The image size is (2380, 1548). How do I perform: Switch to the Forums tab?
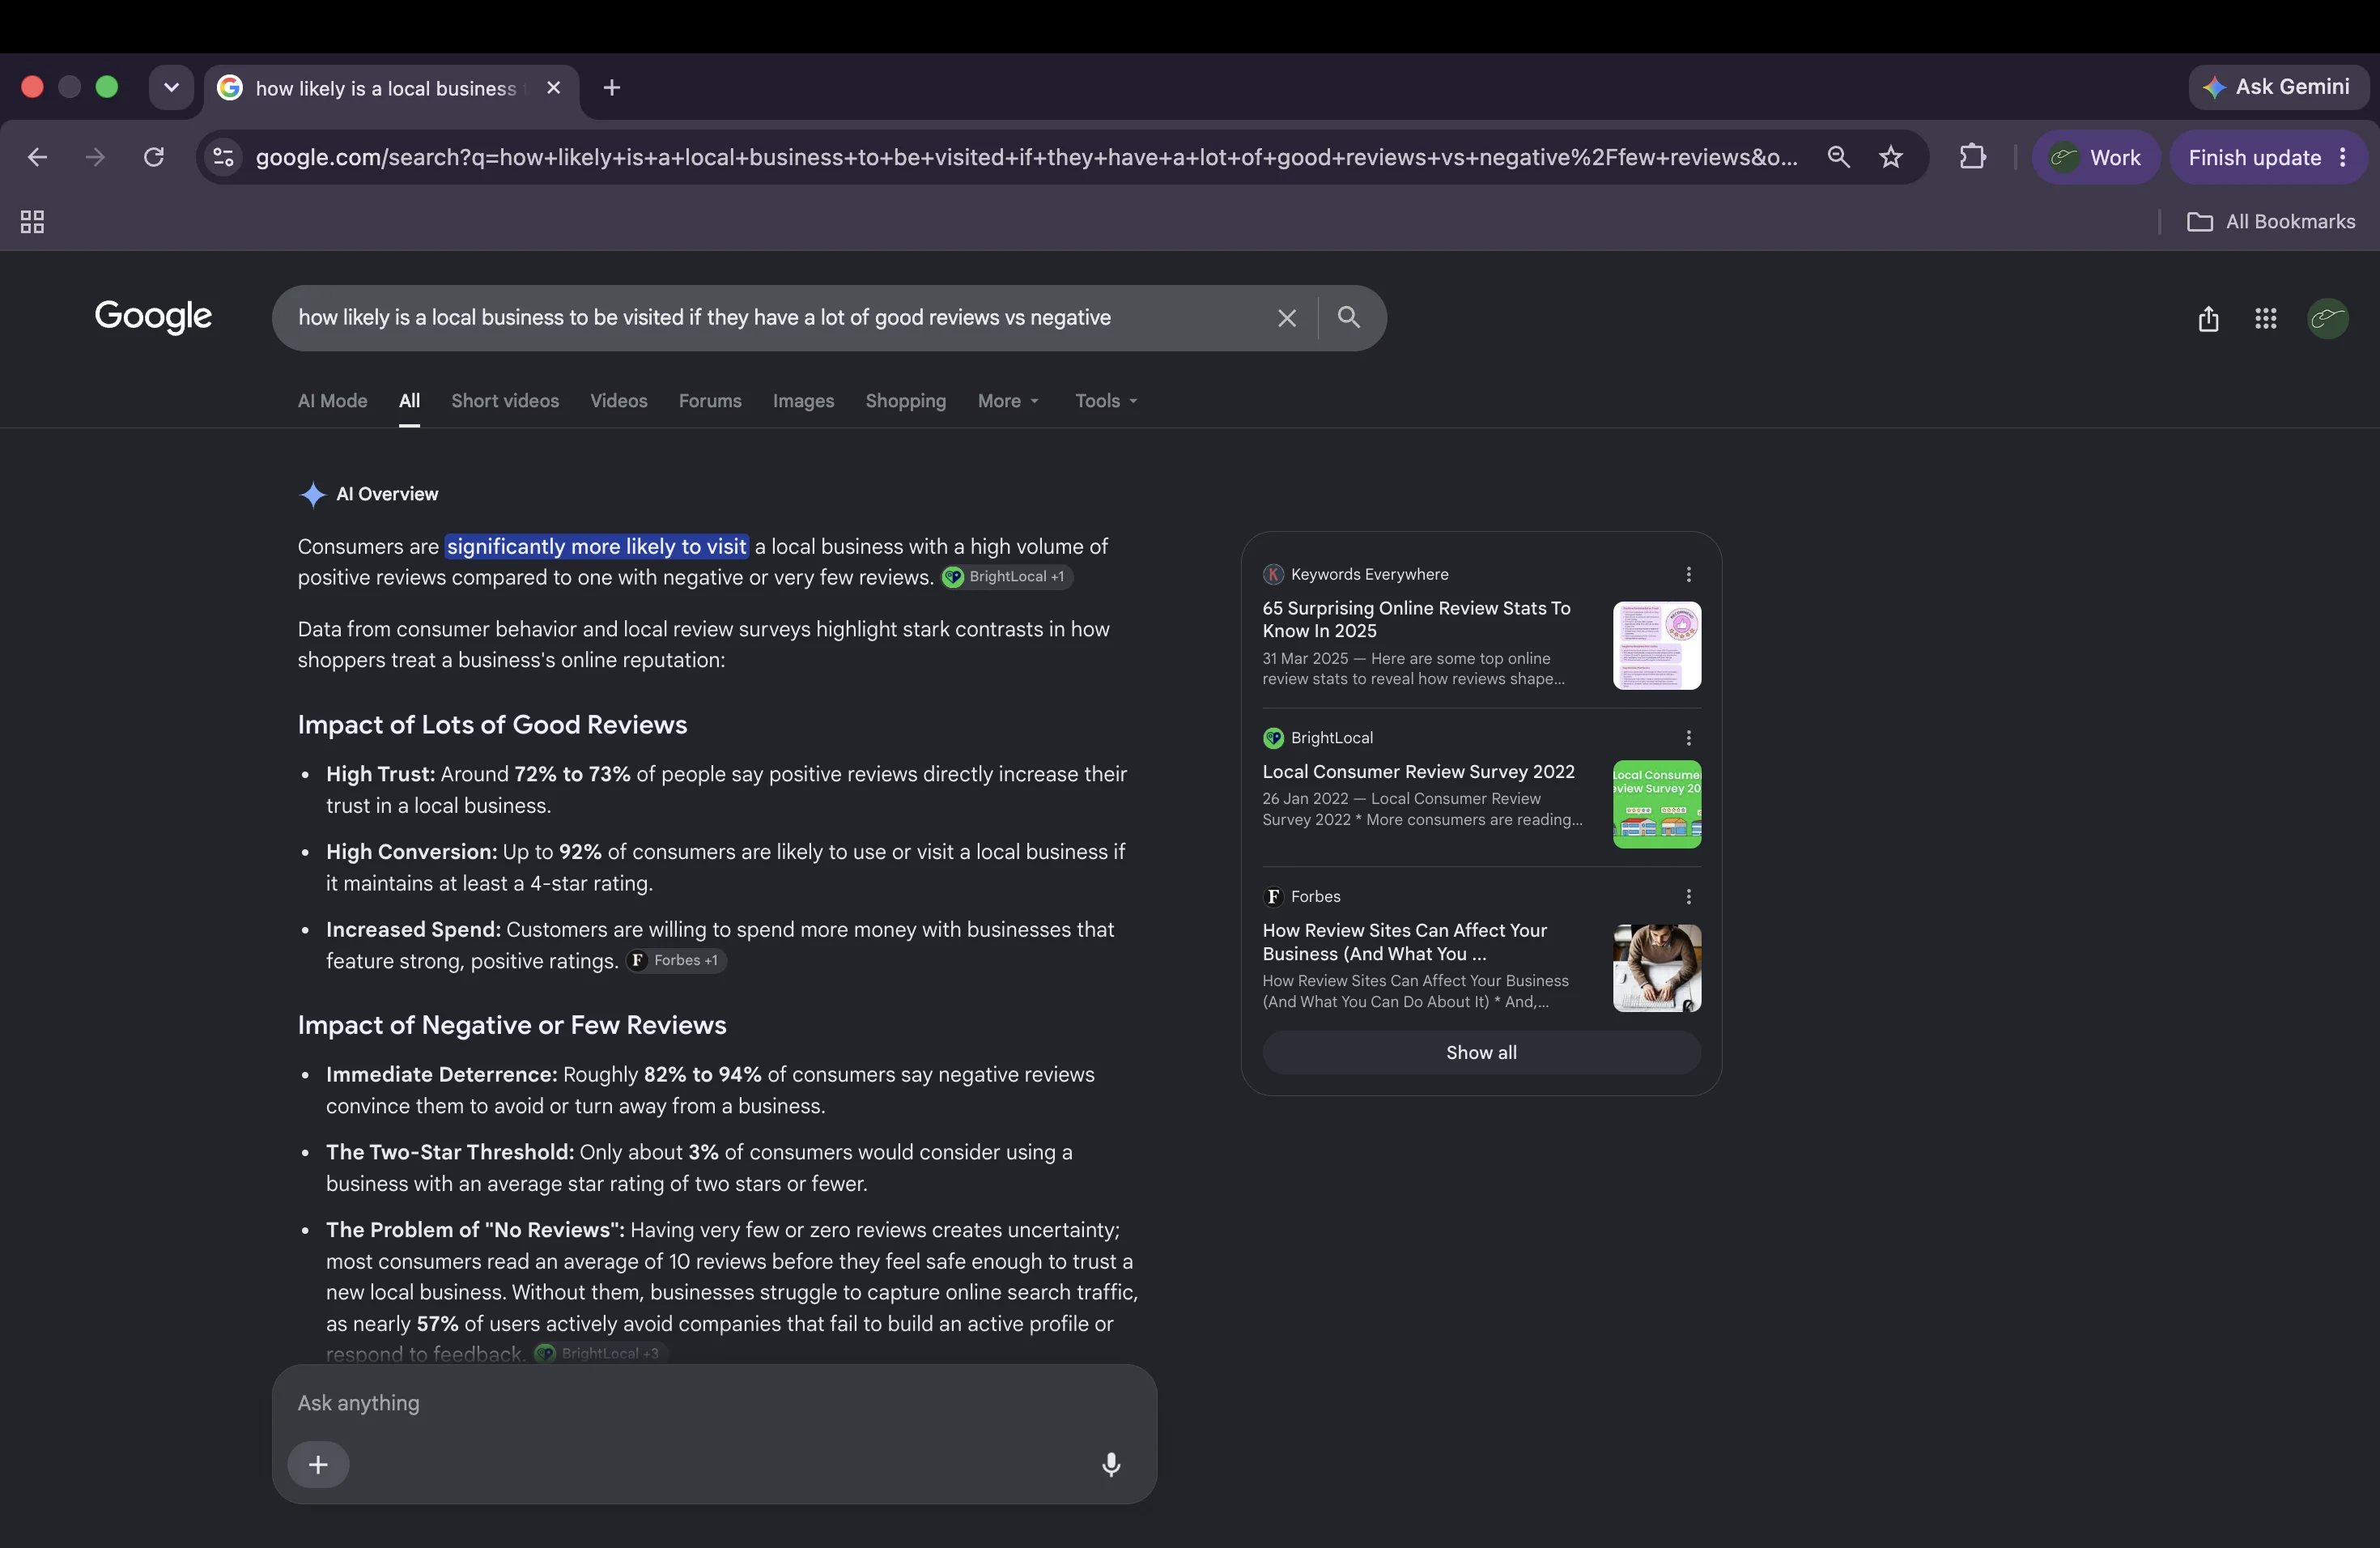(x=710, y=401)
